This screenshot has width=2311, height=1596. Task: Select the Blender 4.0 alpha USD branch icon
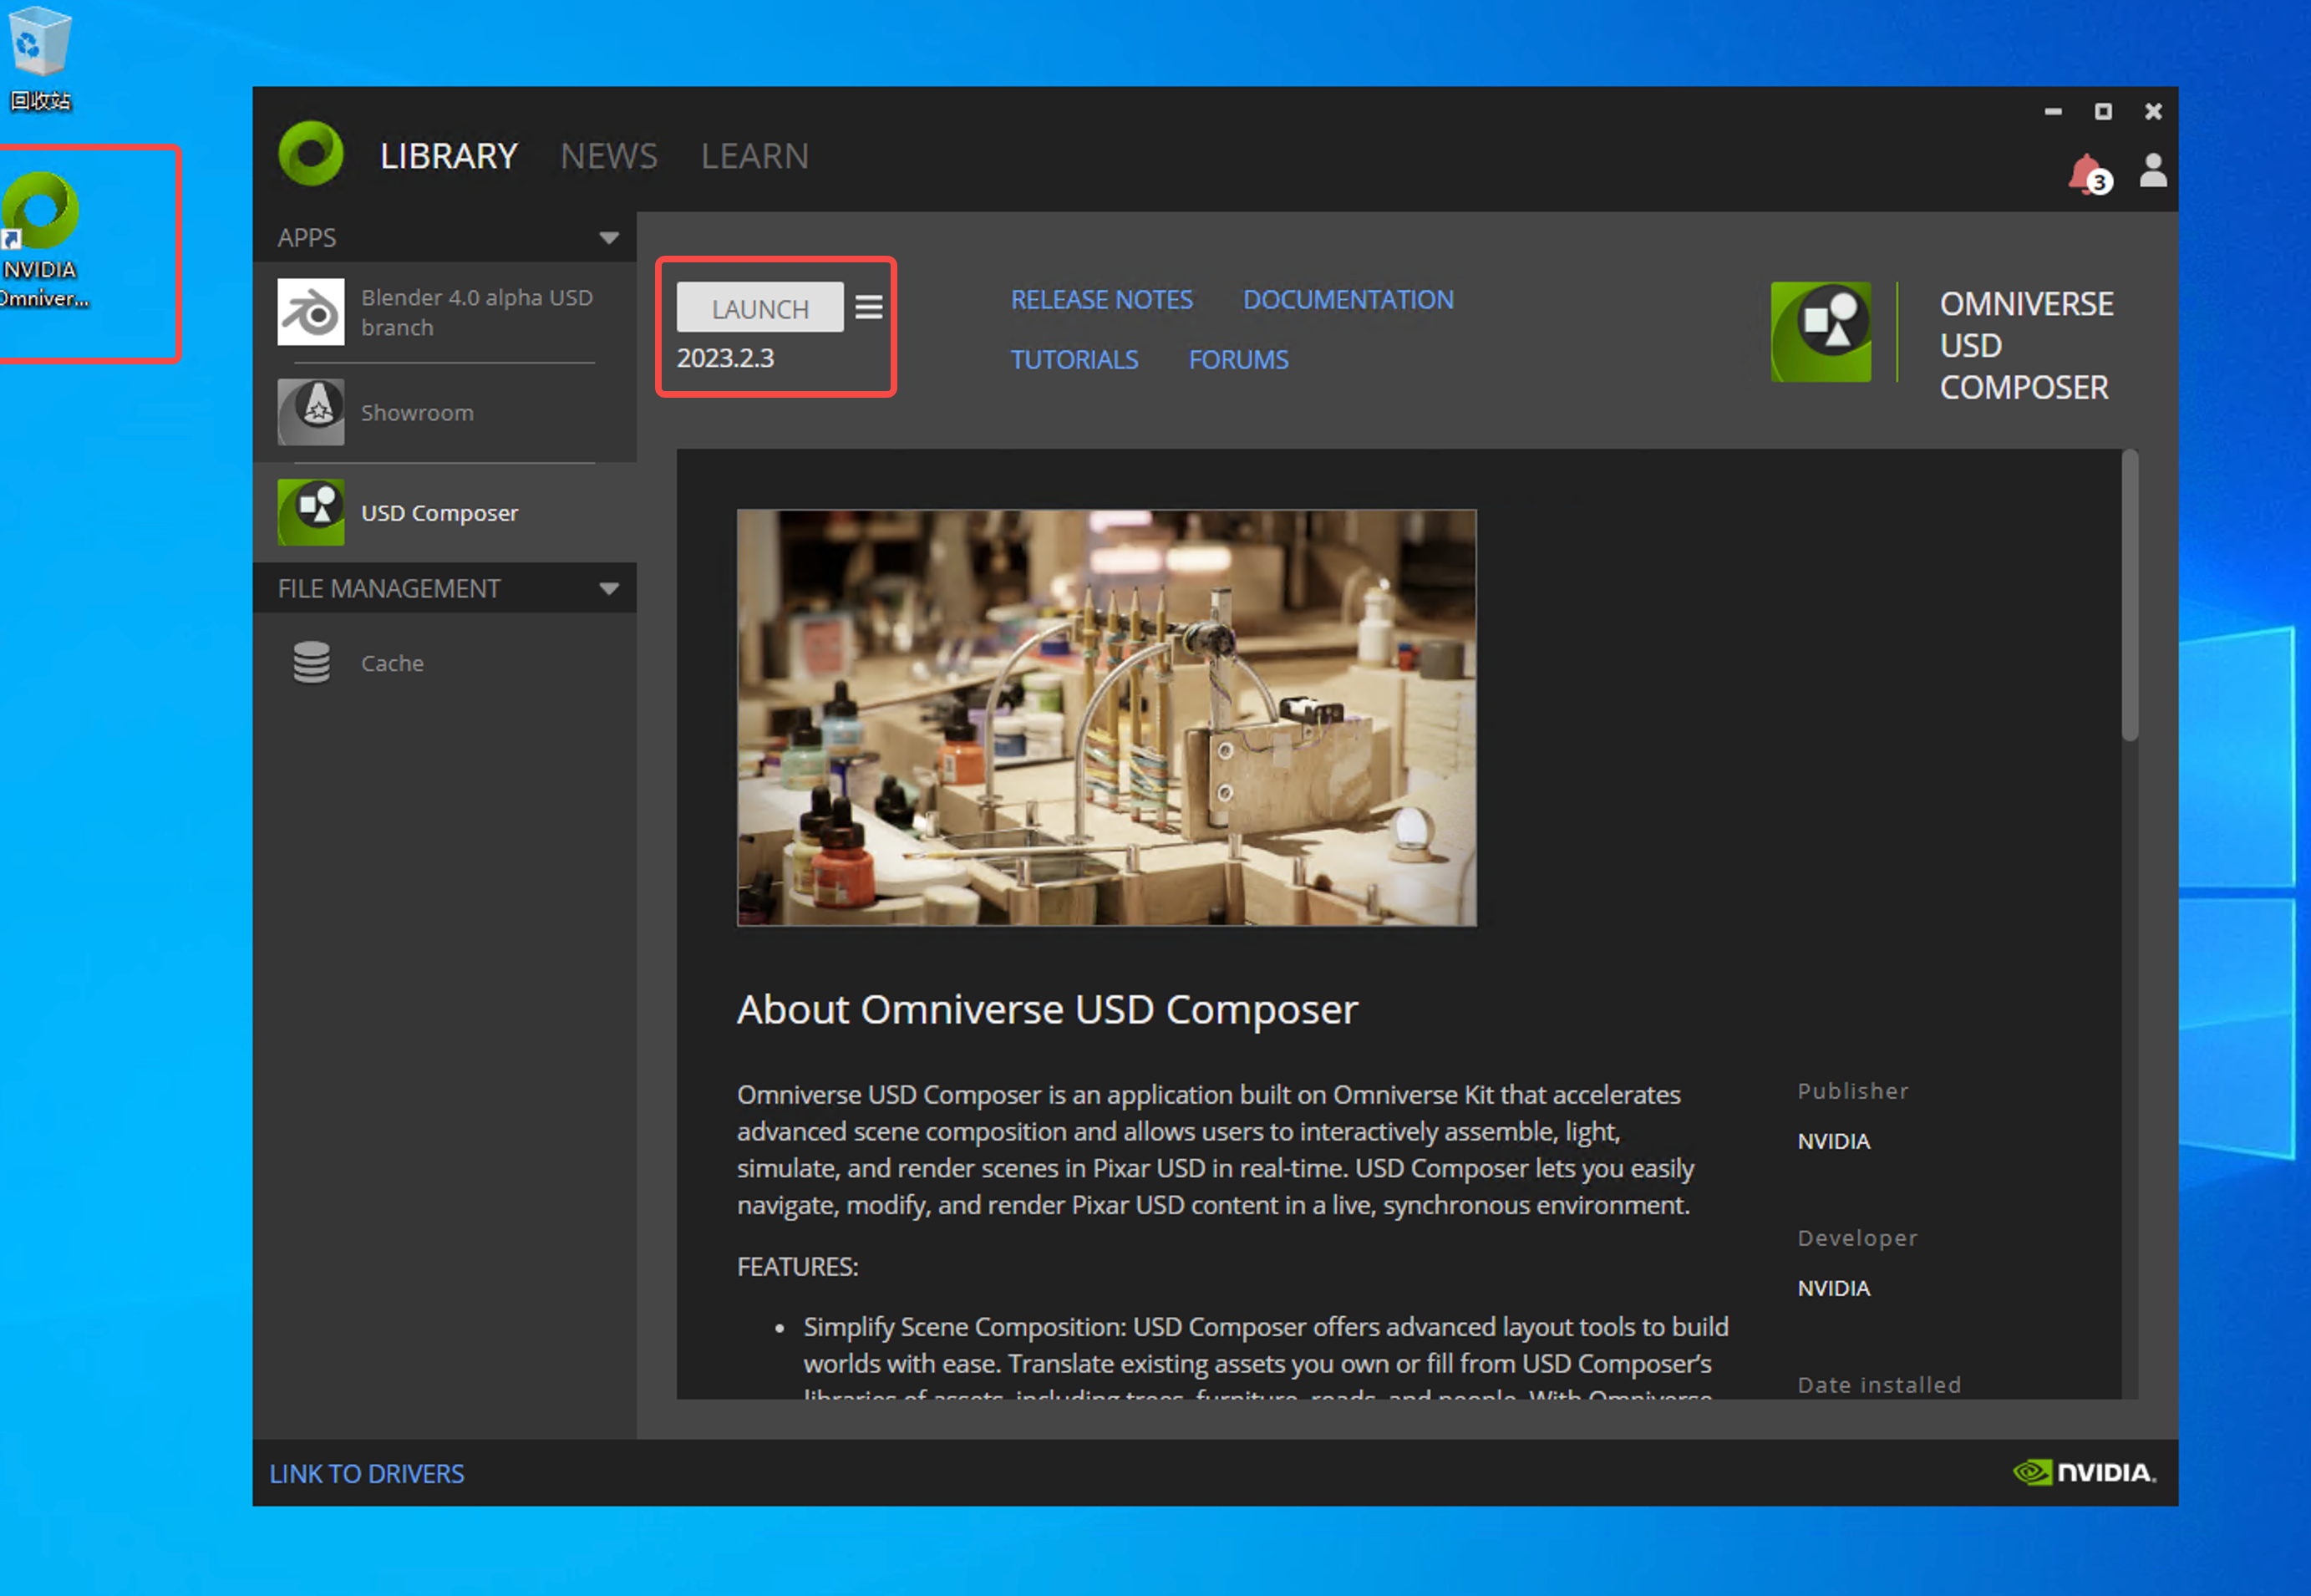click(x=311, y=312)
